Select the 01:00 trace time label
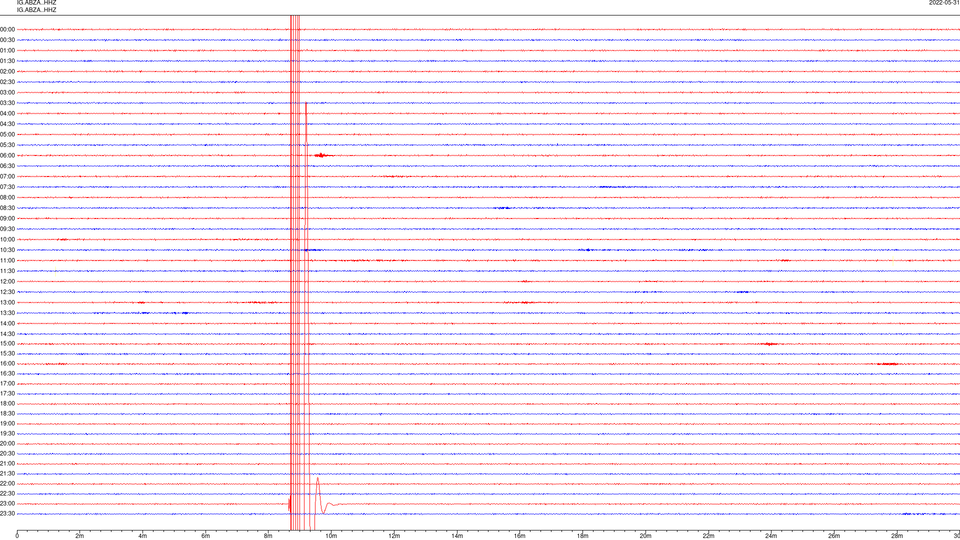This screenshot has height=540, width=960. click(7, 50)
